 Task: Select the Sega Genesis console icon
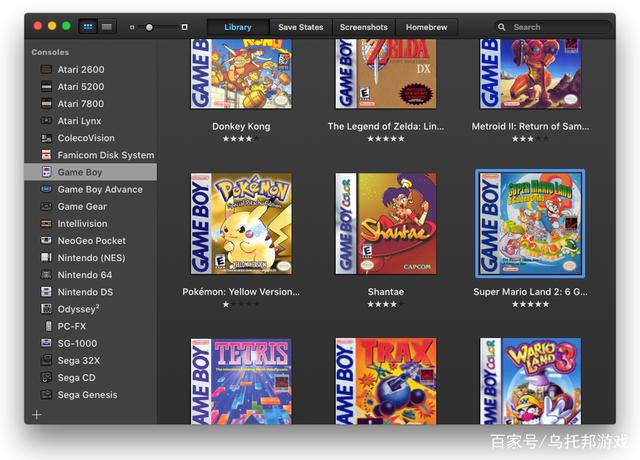(x=47, y=395)
